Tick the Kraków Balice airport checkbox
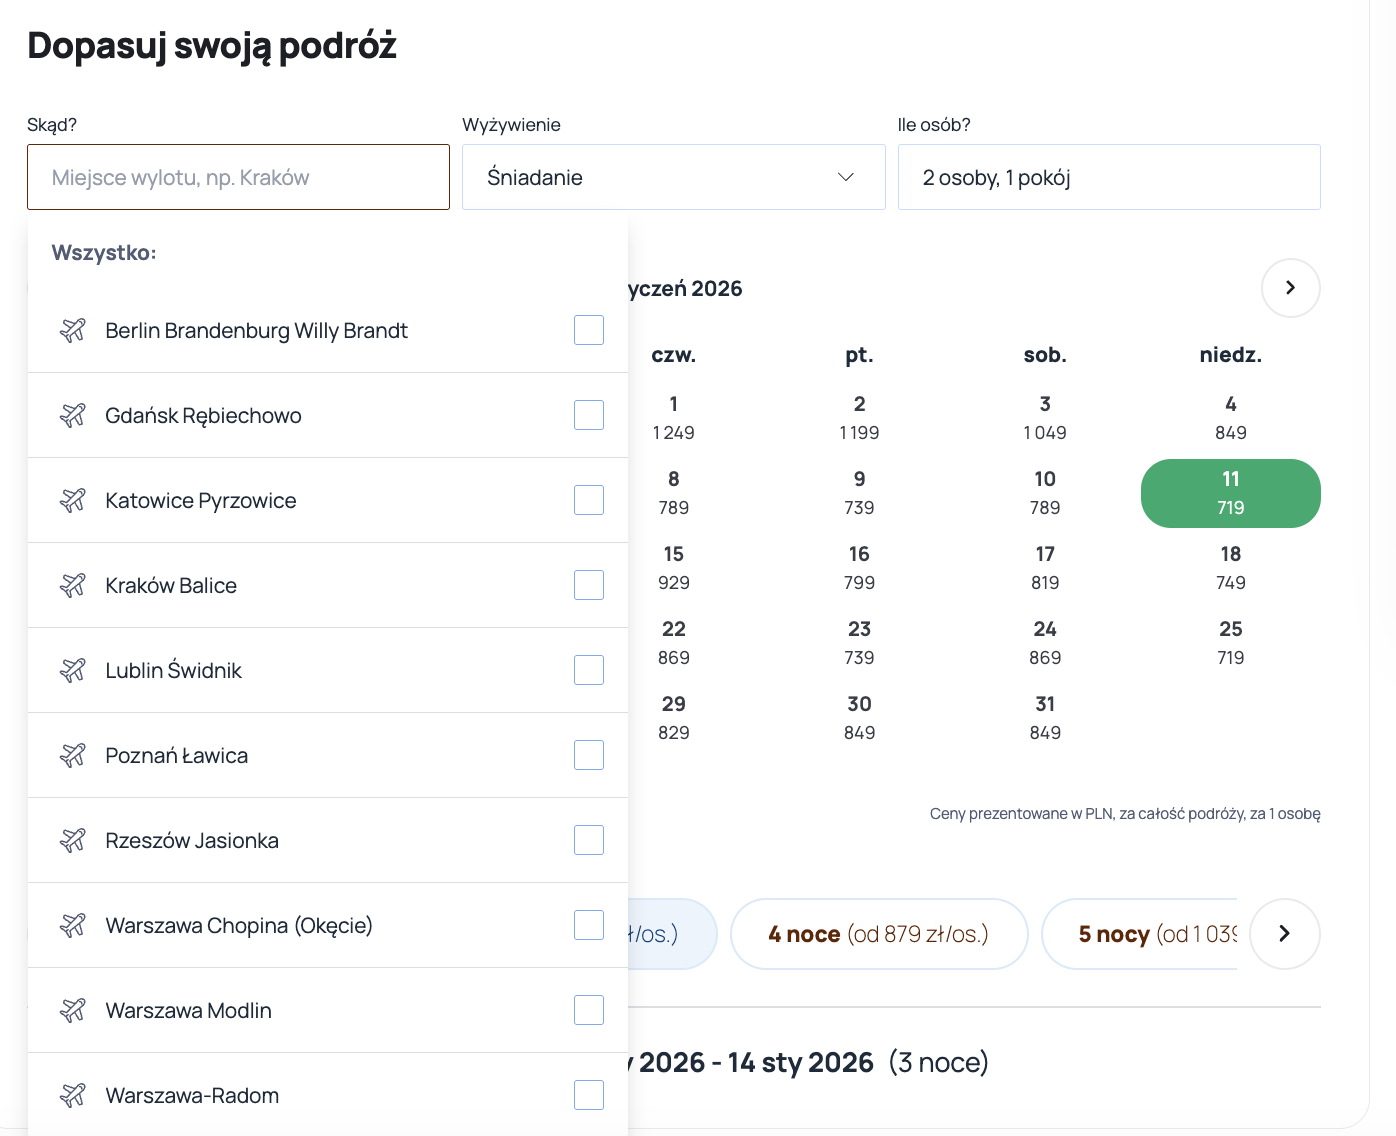This screenshot has height=1136, width=1396. pos(589,585)
